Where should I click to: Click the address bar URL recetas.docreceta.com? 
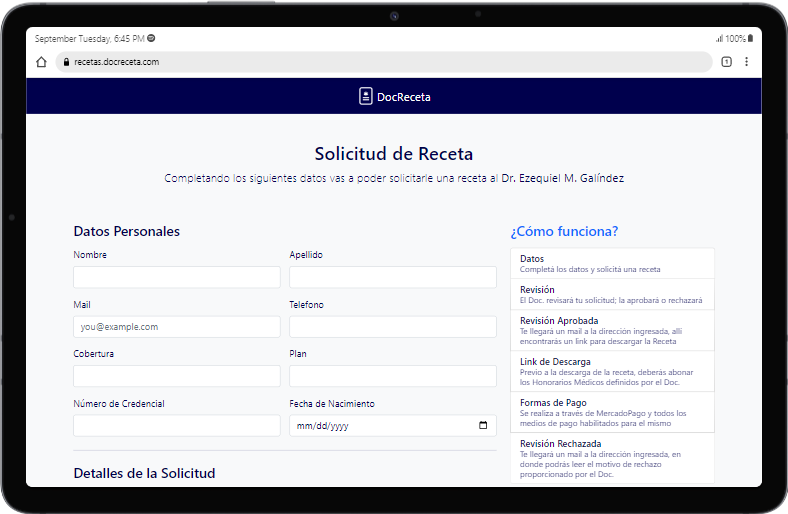point(117,62)
